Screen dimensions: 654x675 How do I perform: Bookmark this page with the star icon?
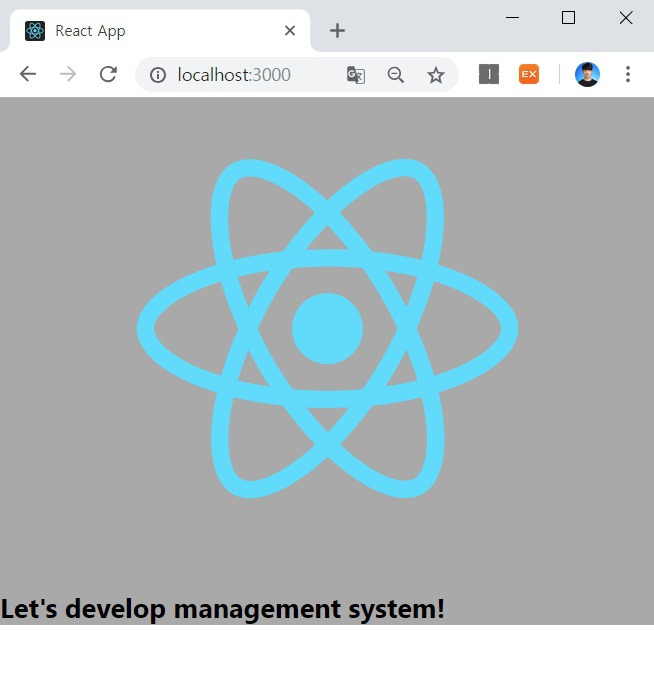pyautogui.click(x=436, y=75)
